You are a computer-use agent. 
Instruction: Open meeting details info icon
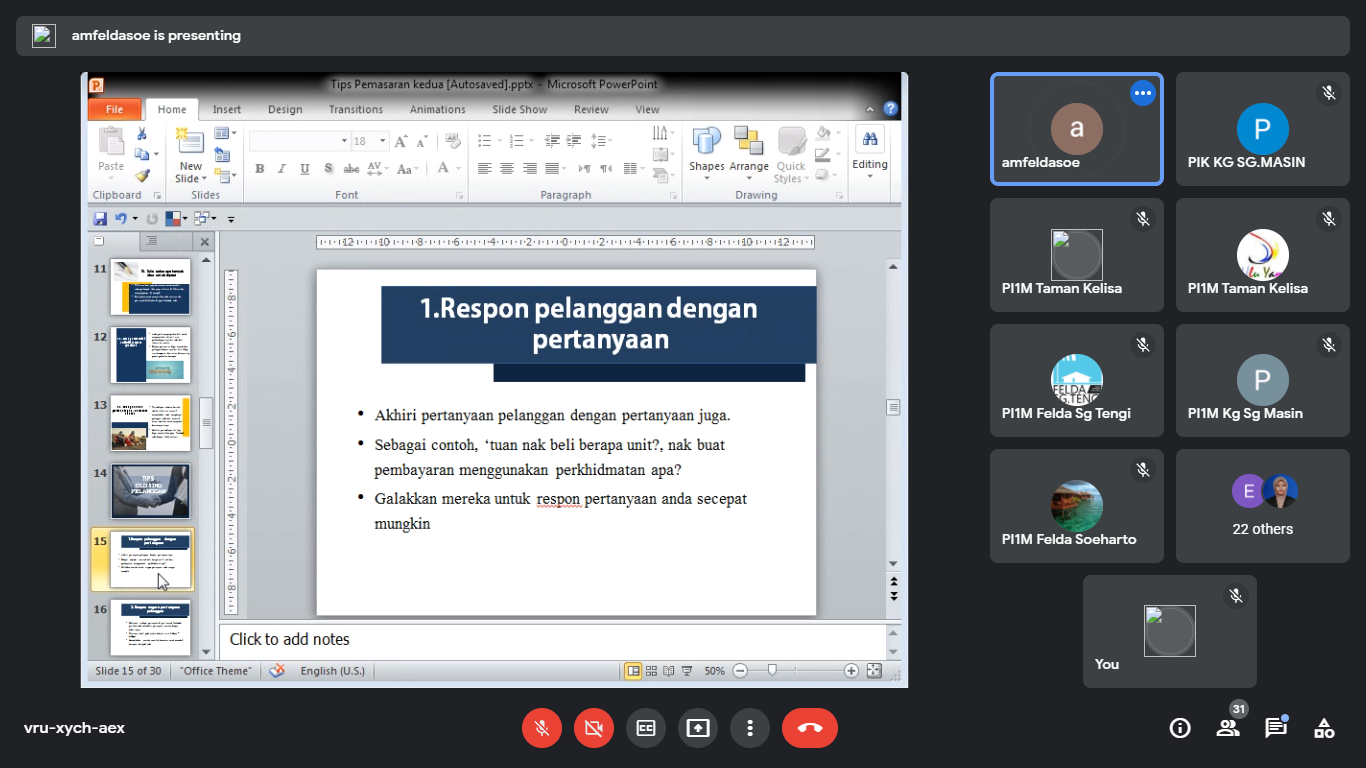pos(1180,728)
